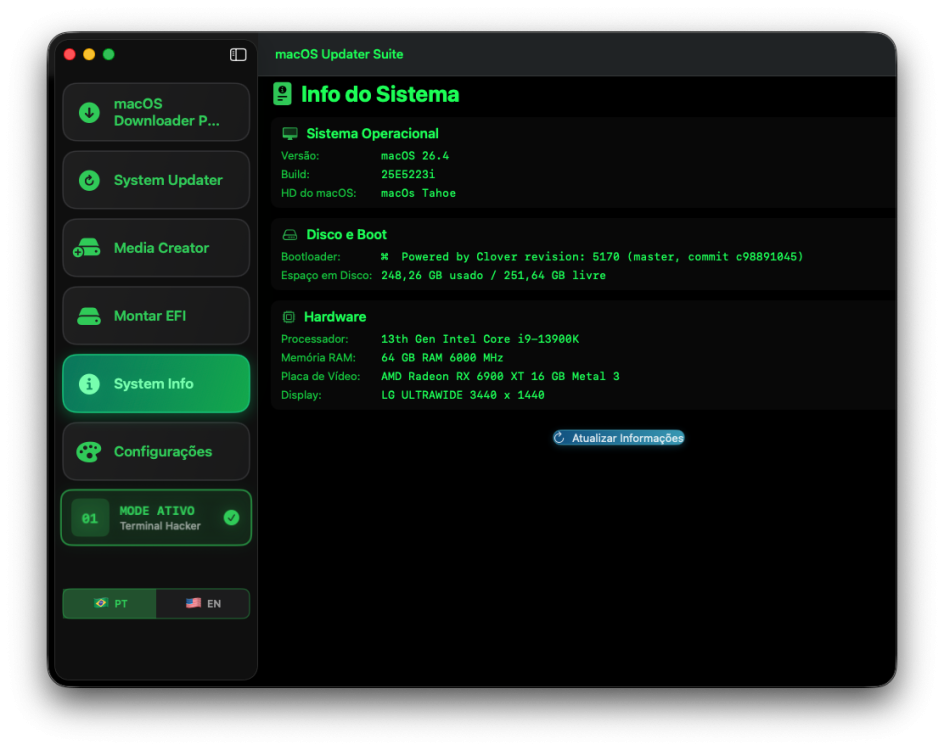The height and width of the screenshot is (750, 944).
Task: Click the System Updater refresh icon
Action: (89, 180)
